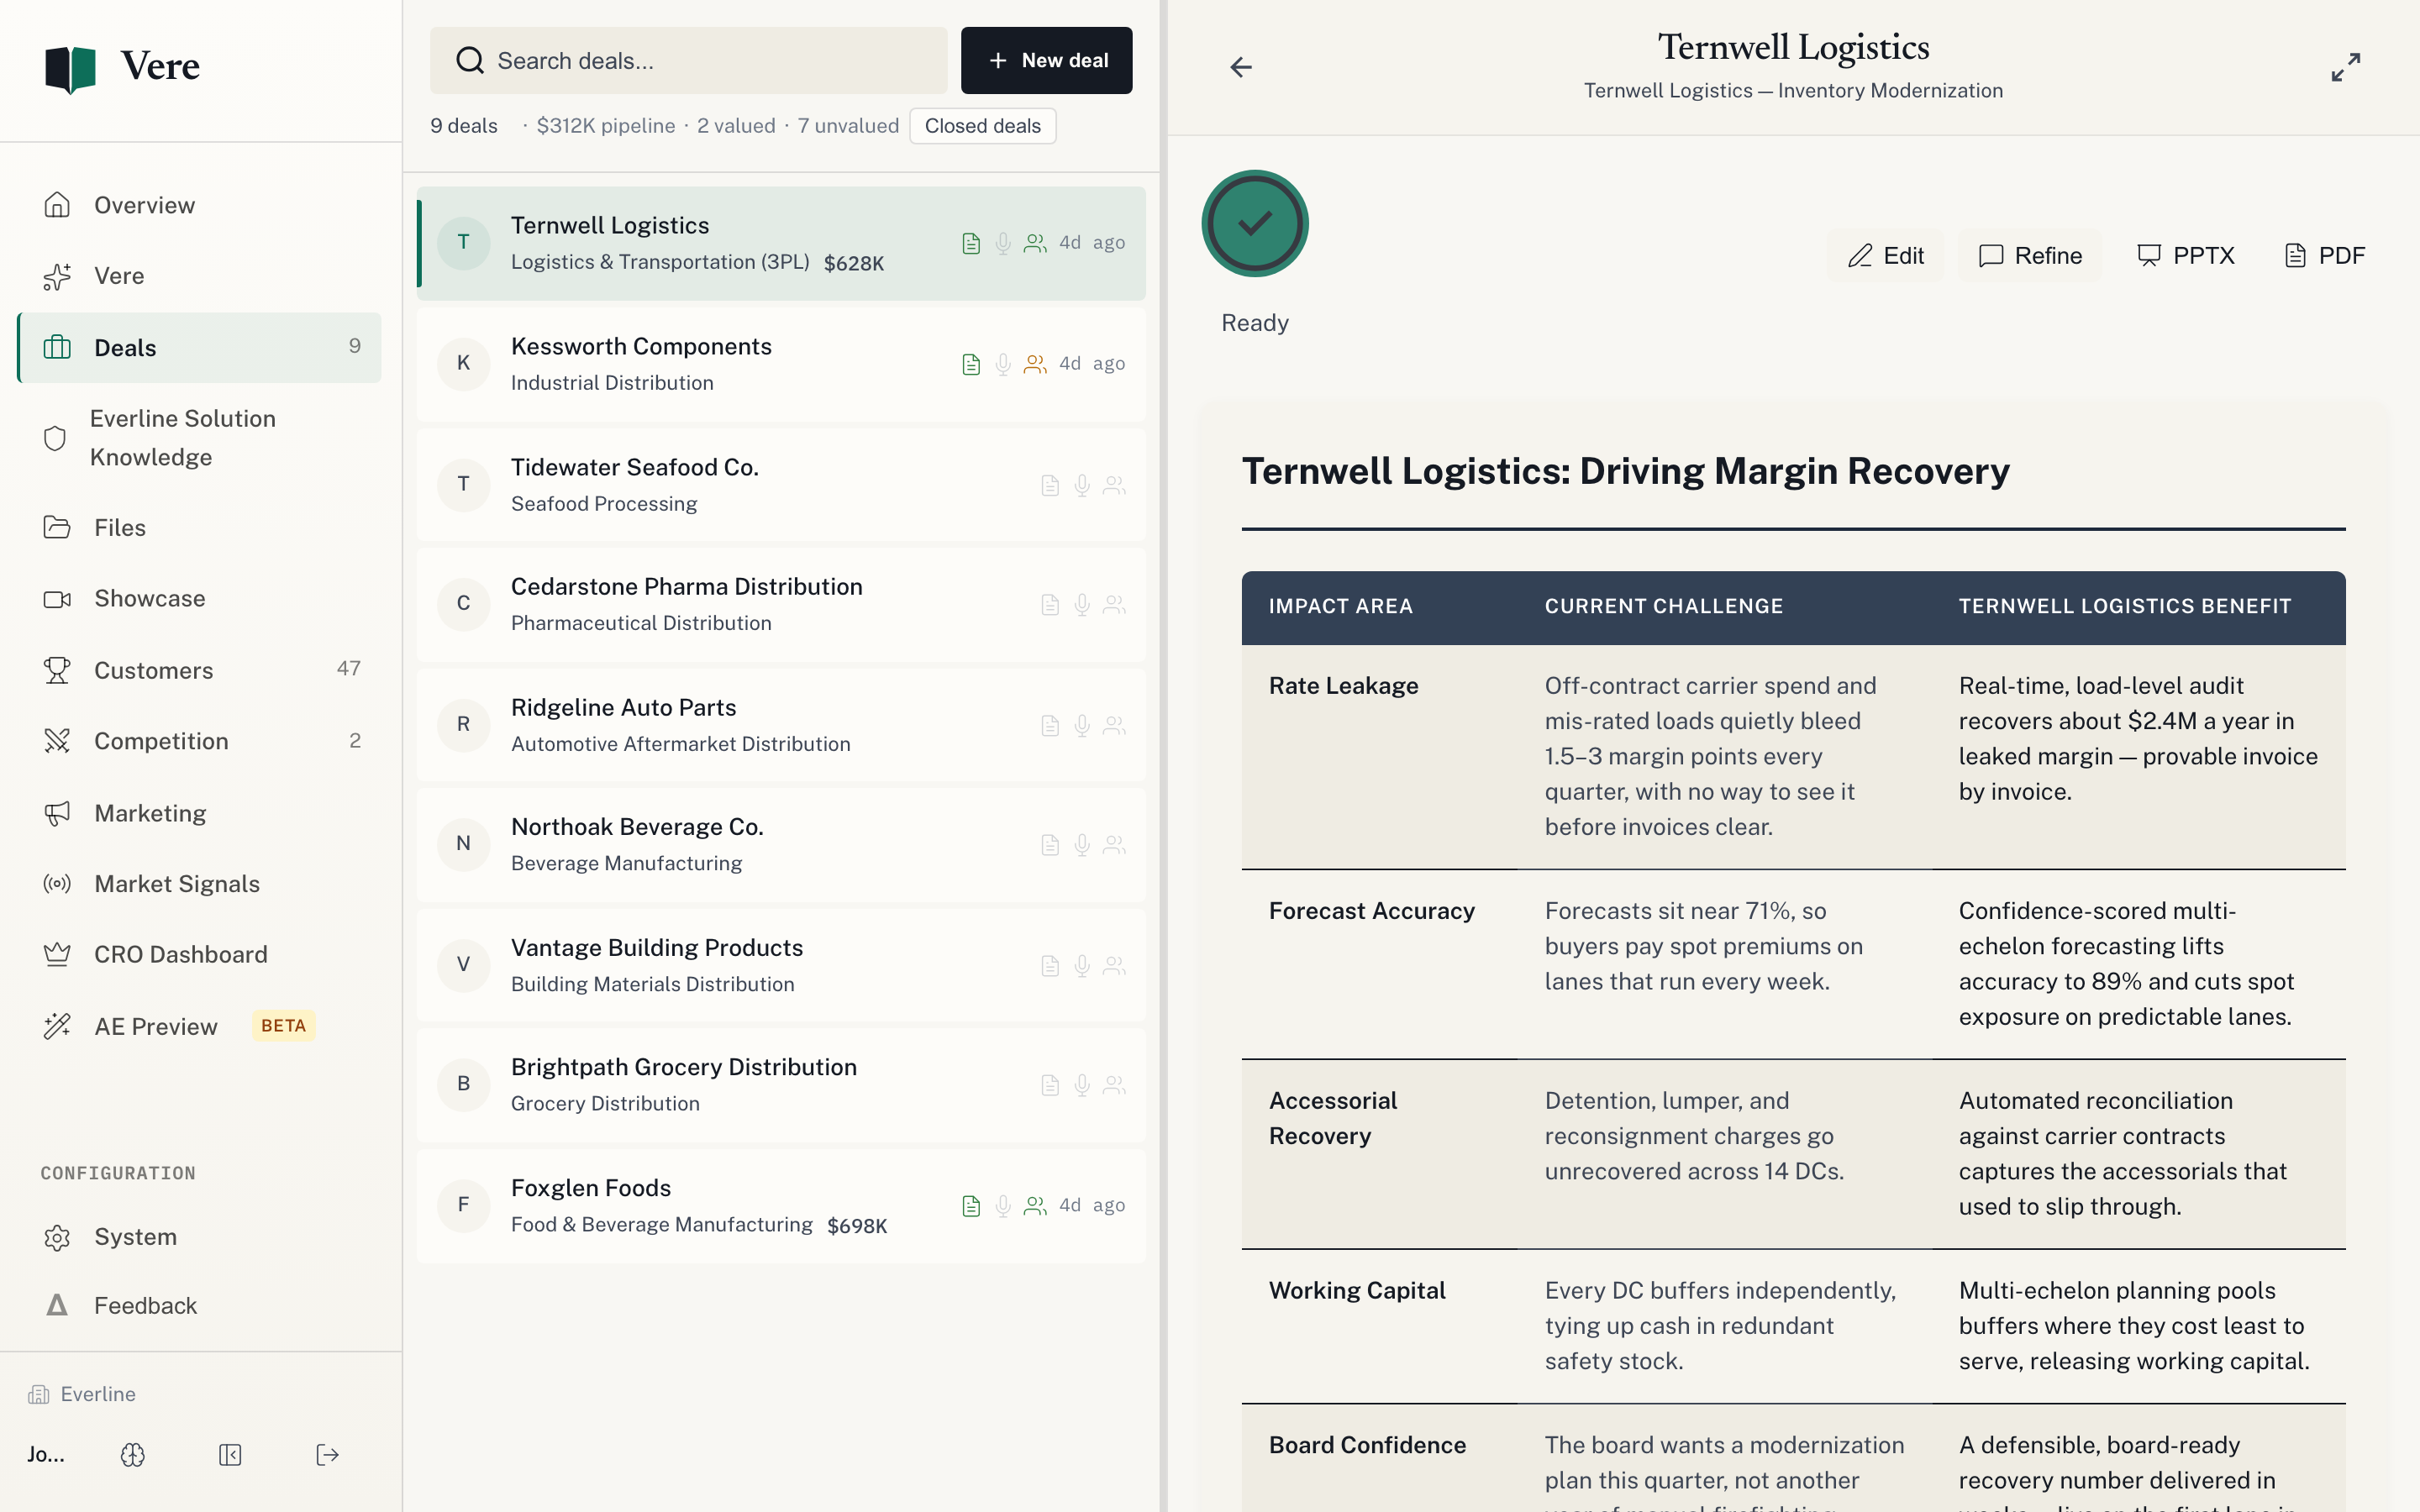The image size is (2420, 1512).
Task: Open document icon on Kessworth Components row
Action: pos(971,364)
